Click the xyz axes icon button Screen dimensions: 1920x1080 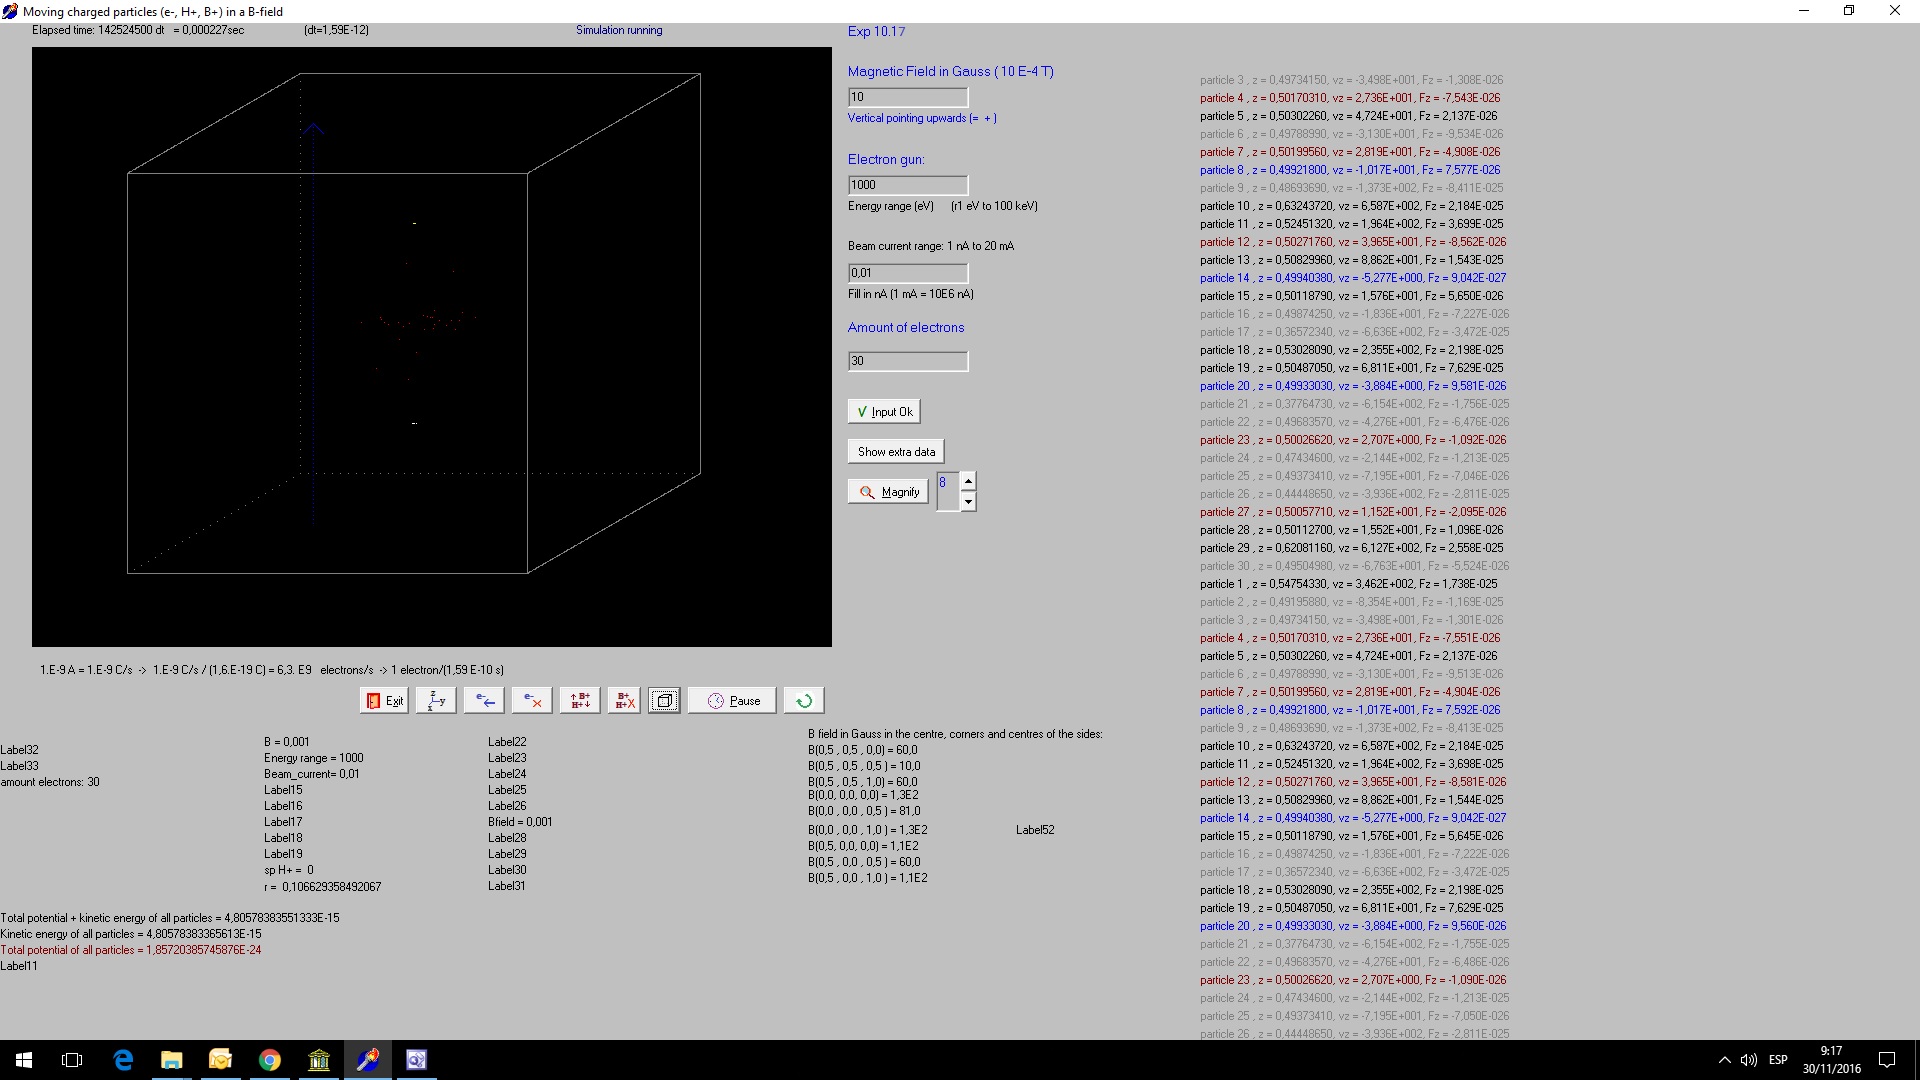click(x=436, y=701)
